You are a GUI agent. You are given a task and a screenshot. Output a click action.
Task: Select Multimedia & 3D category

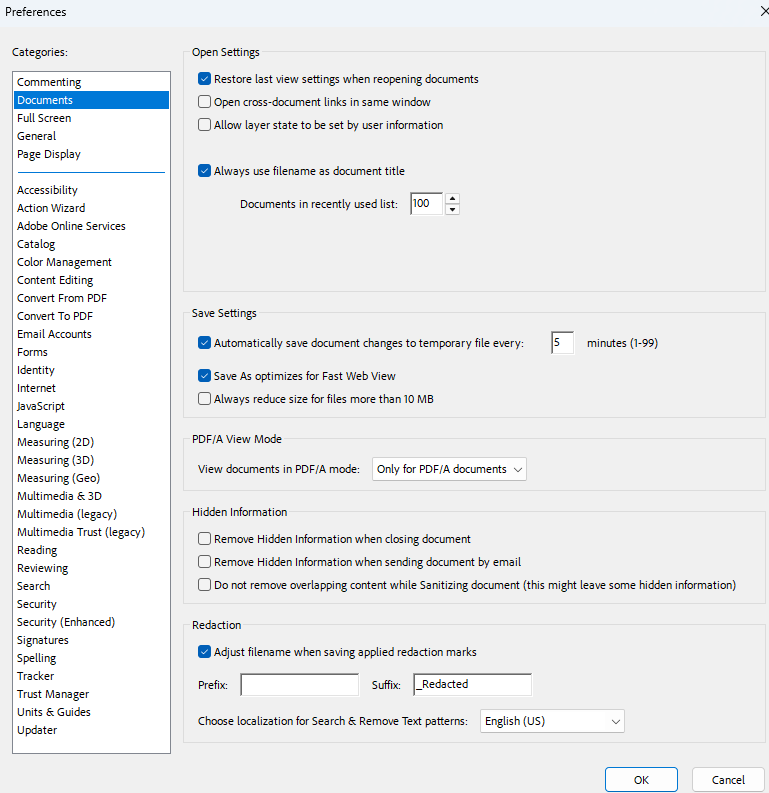click(91, 496)
